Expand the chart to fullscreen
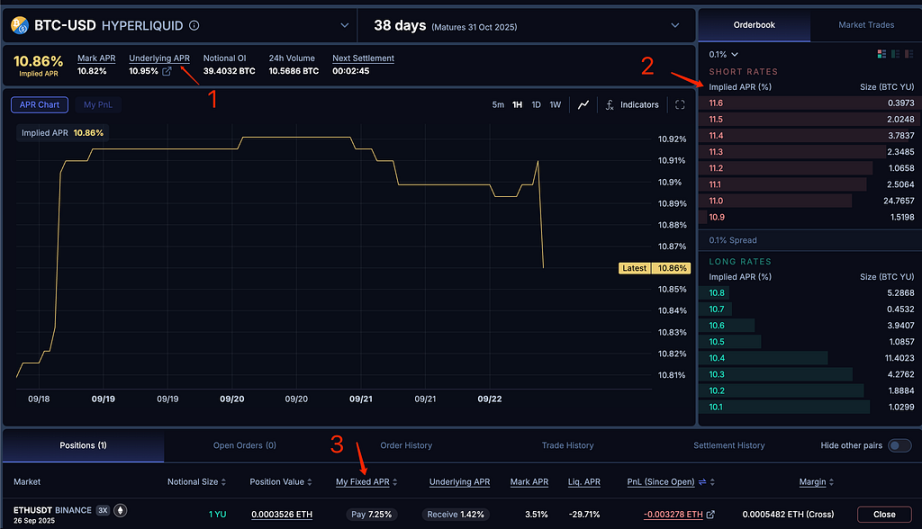The height and width of the screenshot is (529, 922). [x=680, y=105]
